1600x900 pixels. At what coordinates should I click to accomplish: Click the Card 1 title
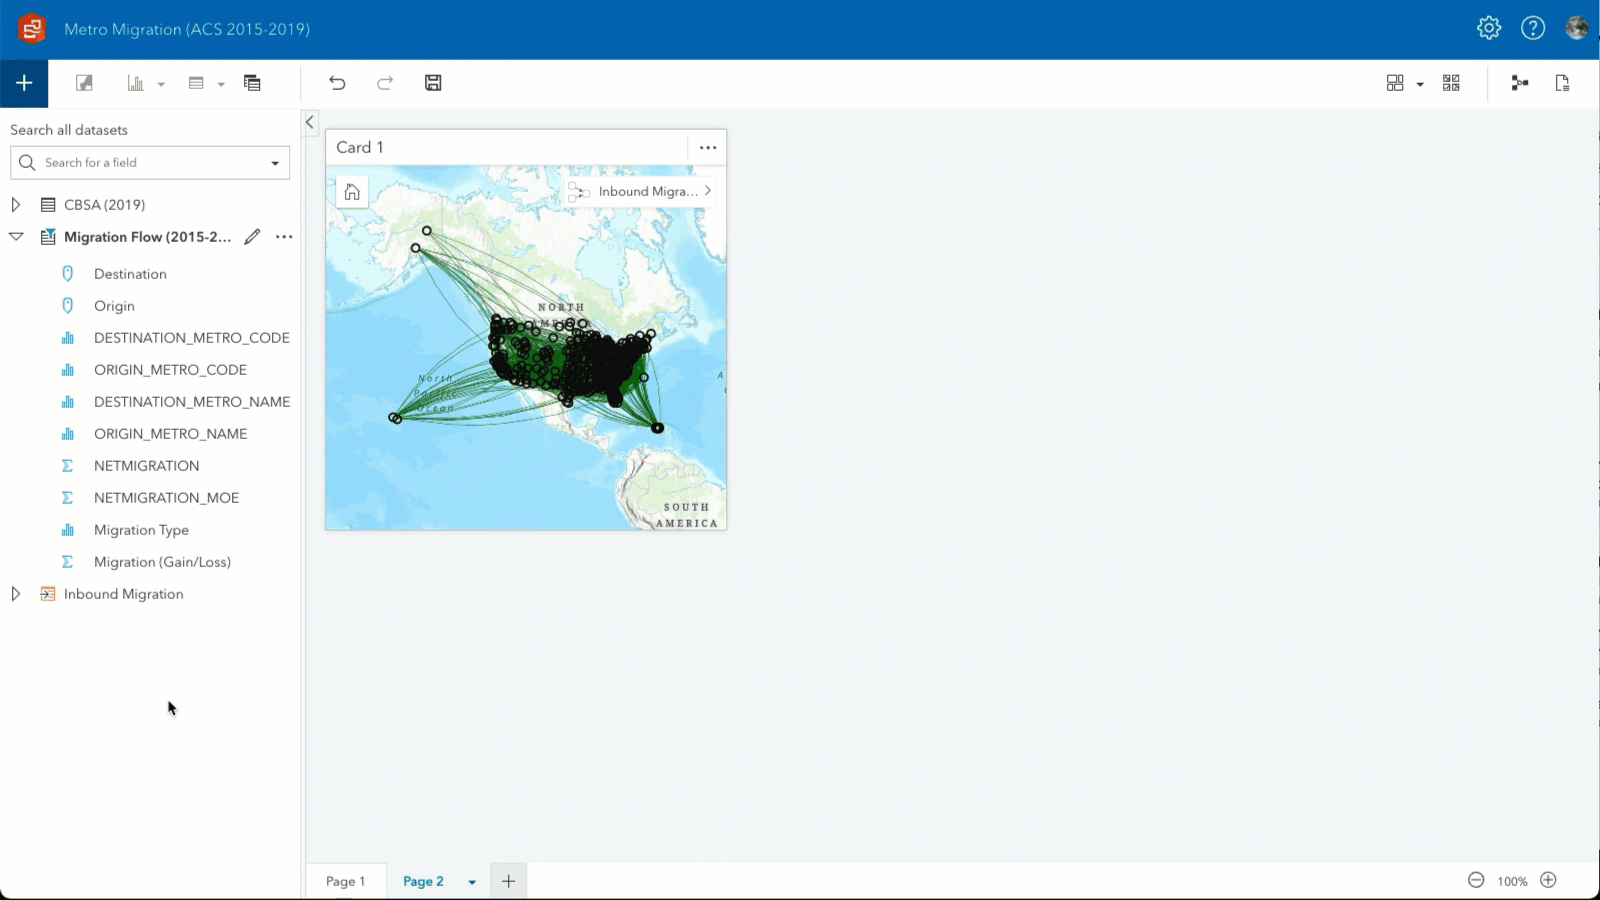(x=360, y=147)
